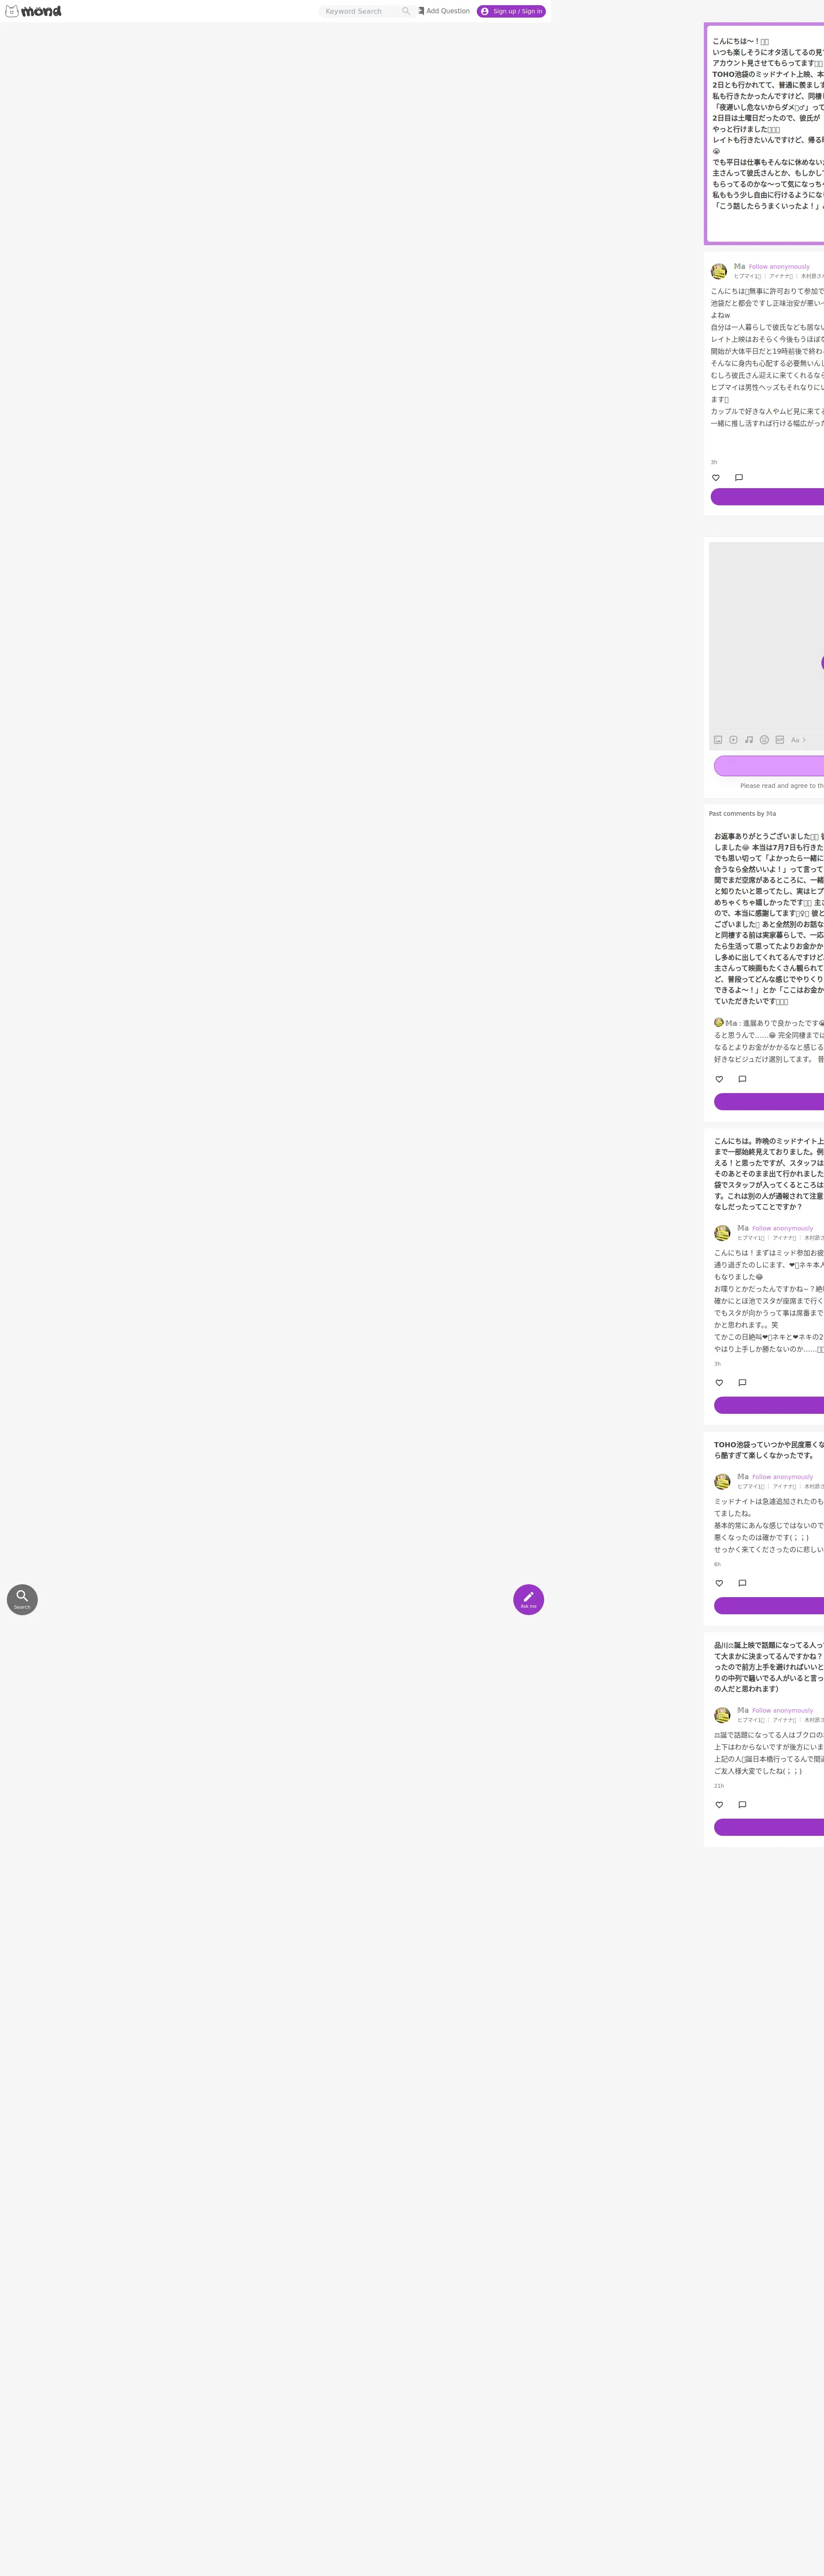Follow anonymously on the 品川☆誕上映 answer

(x=783, y=1711)
